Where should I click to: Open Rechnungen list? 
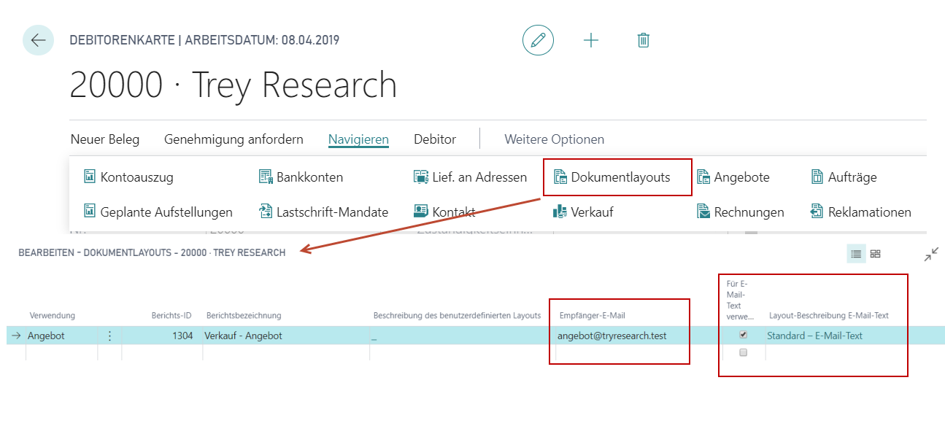740,212
